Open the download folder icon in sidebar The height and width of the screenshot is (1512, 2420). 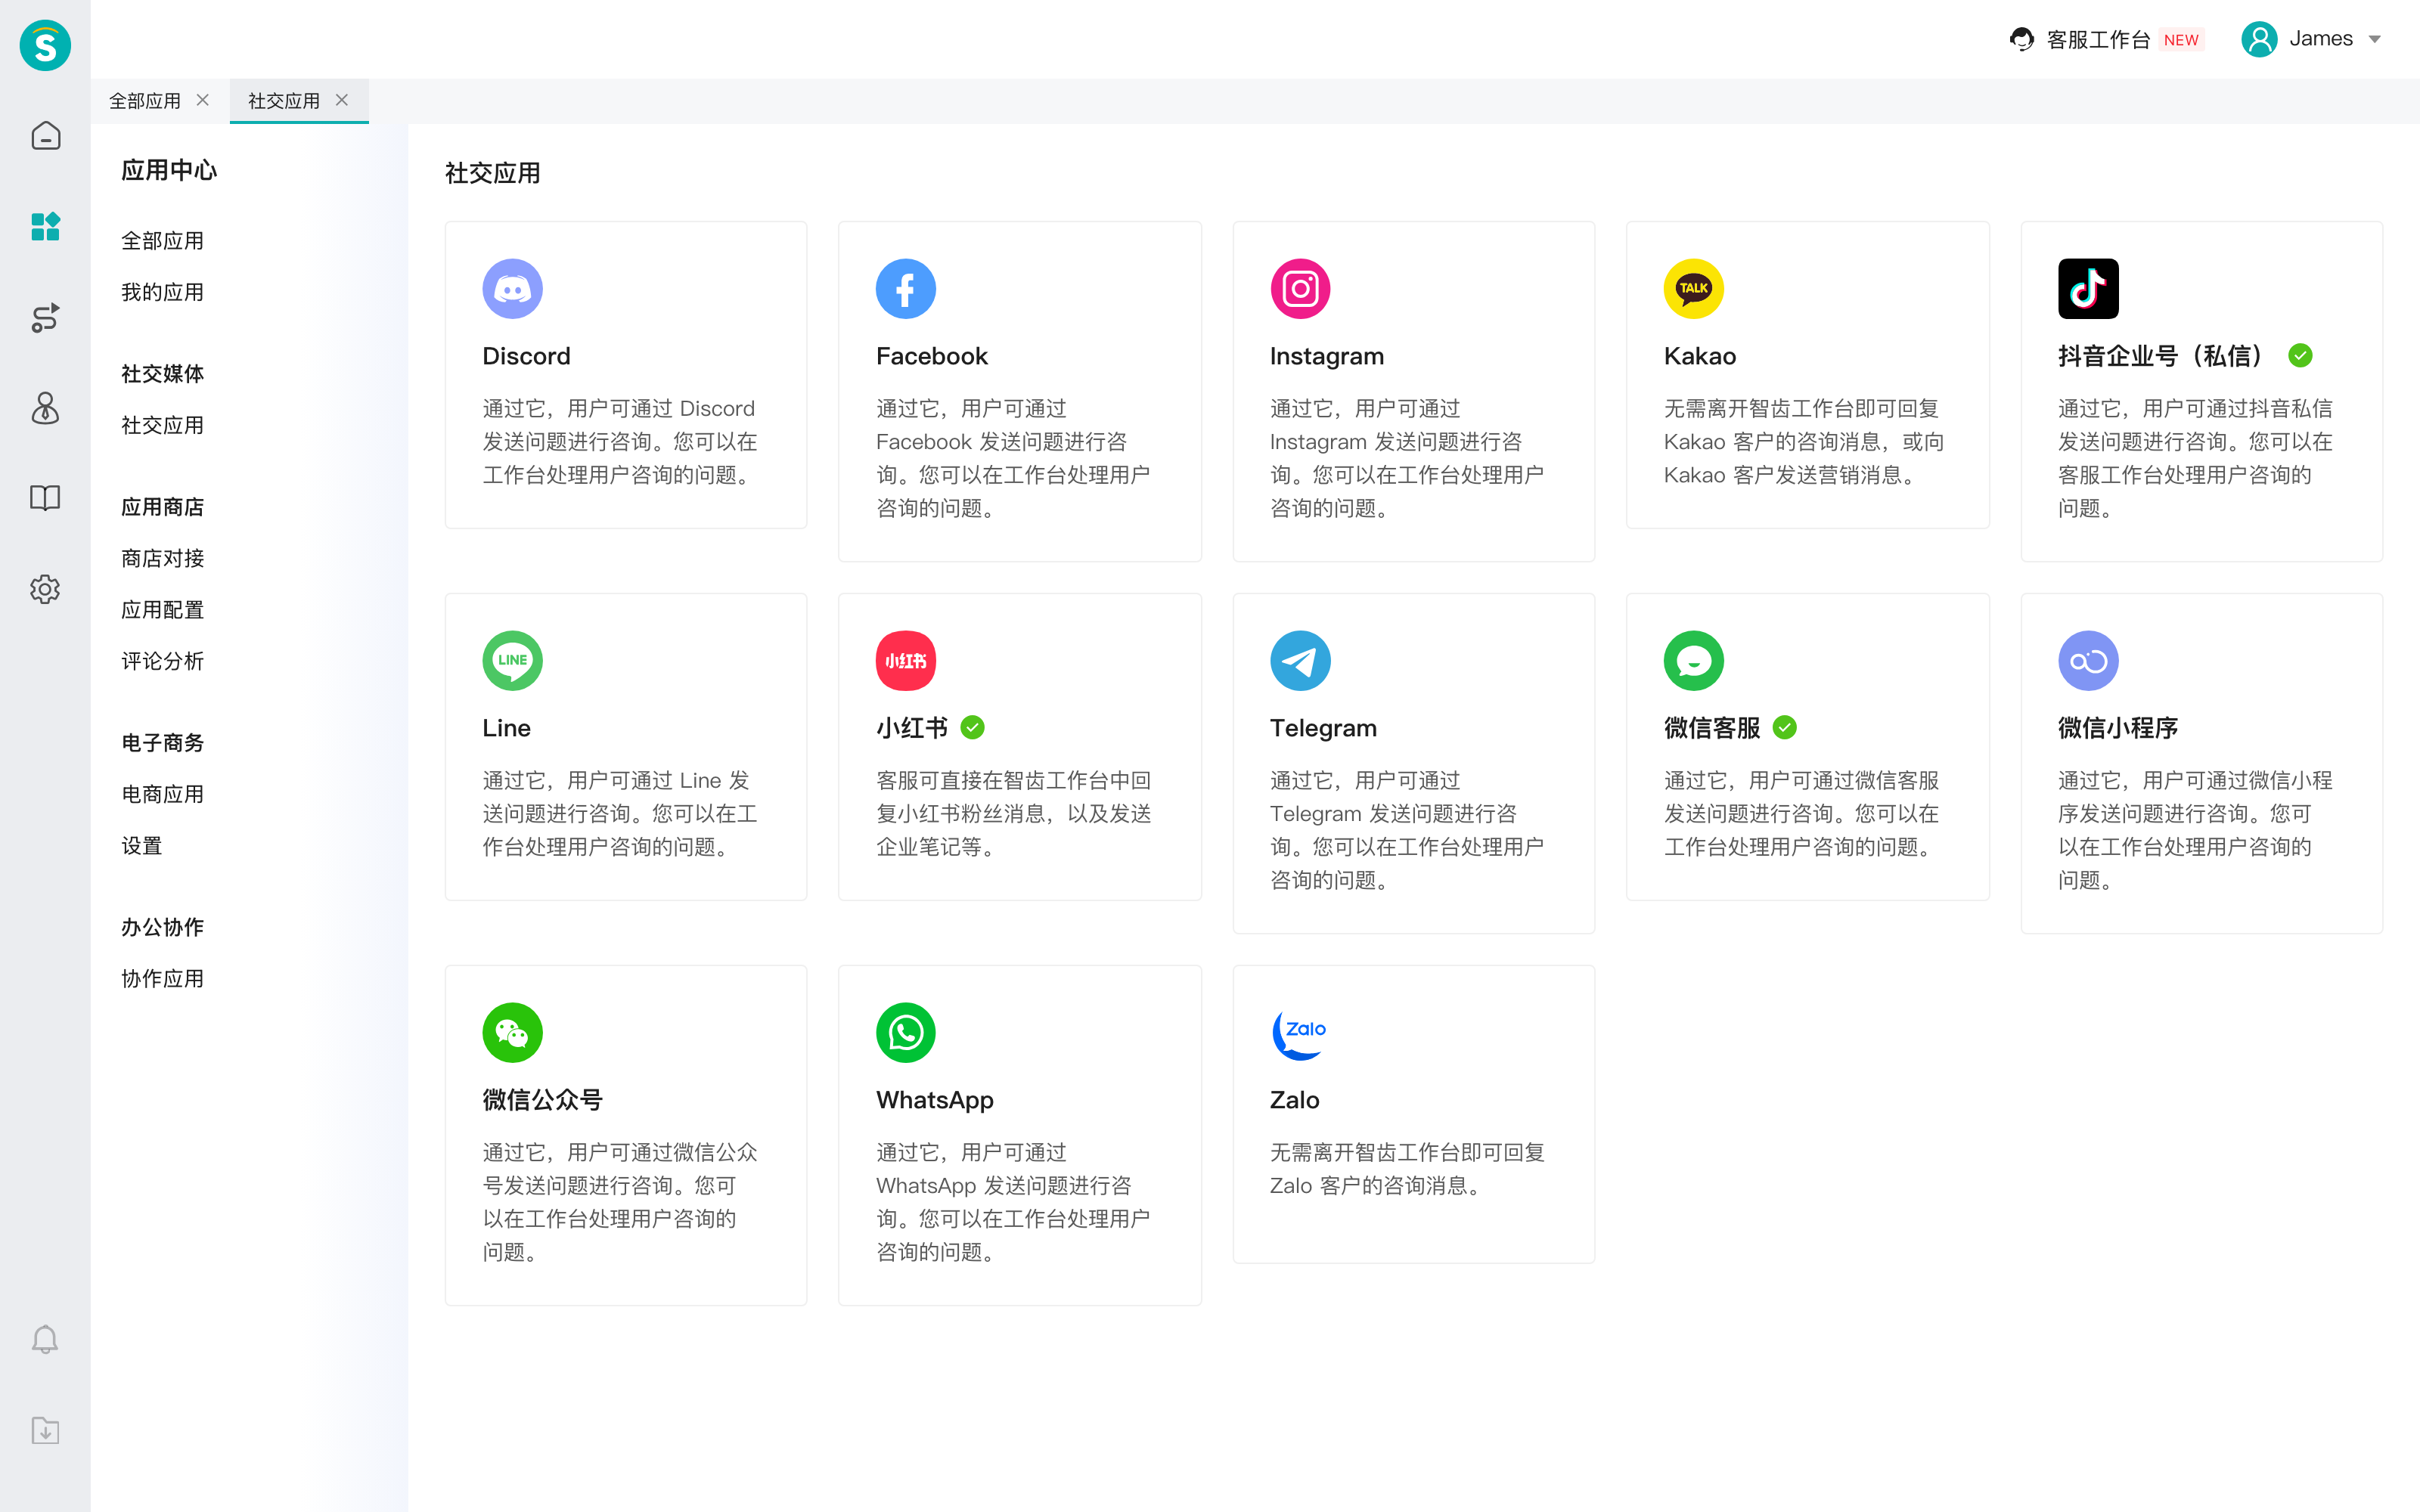coord(45,1430)
